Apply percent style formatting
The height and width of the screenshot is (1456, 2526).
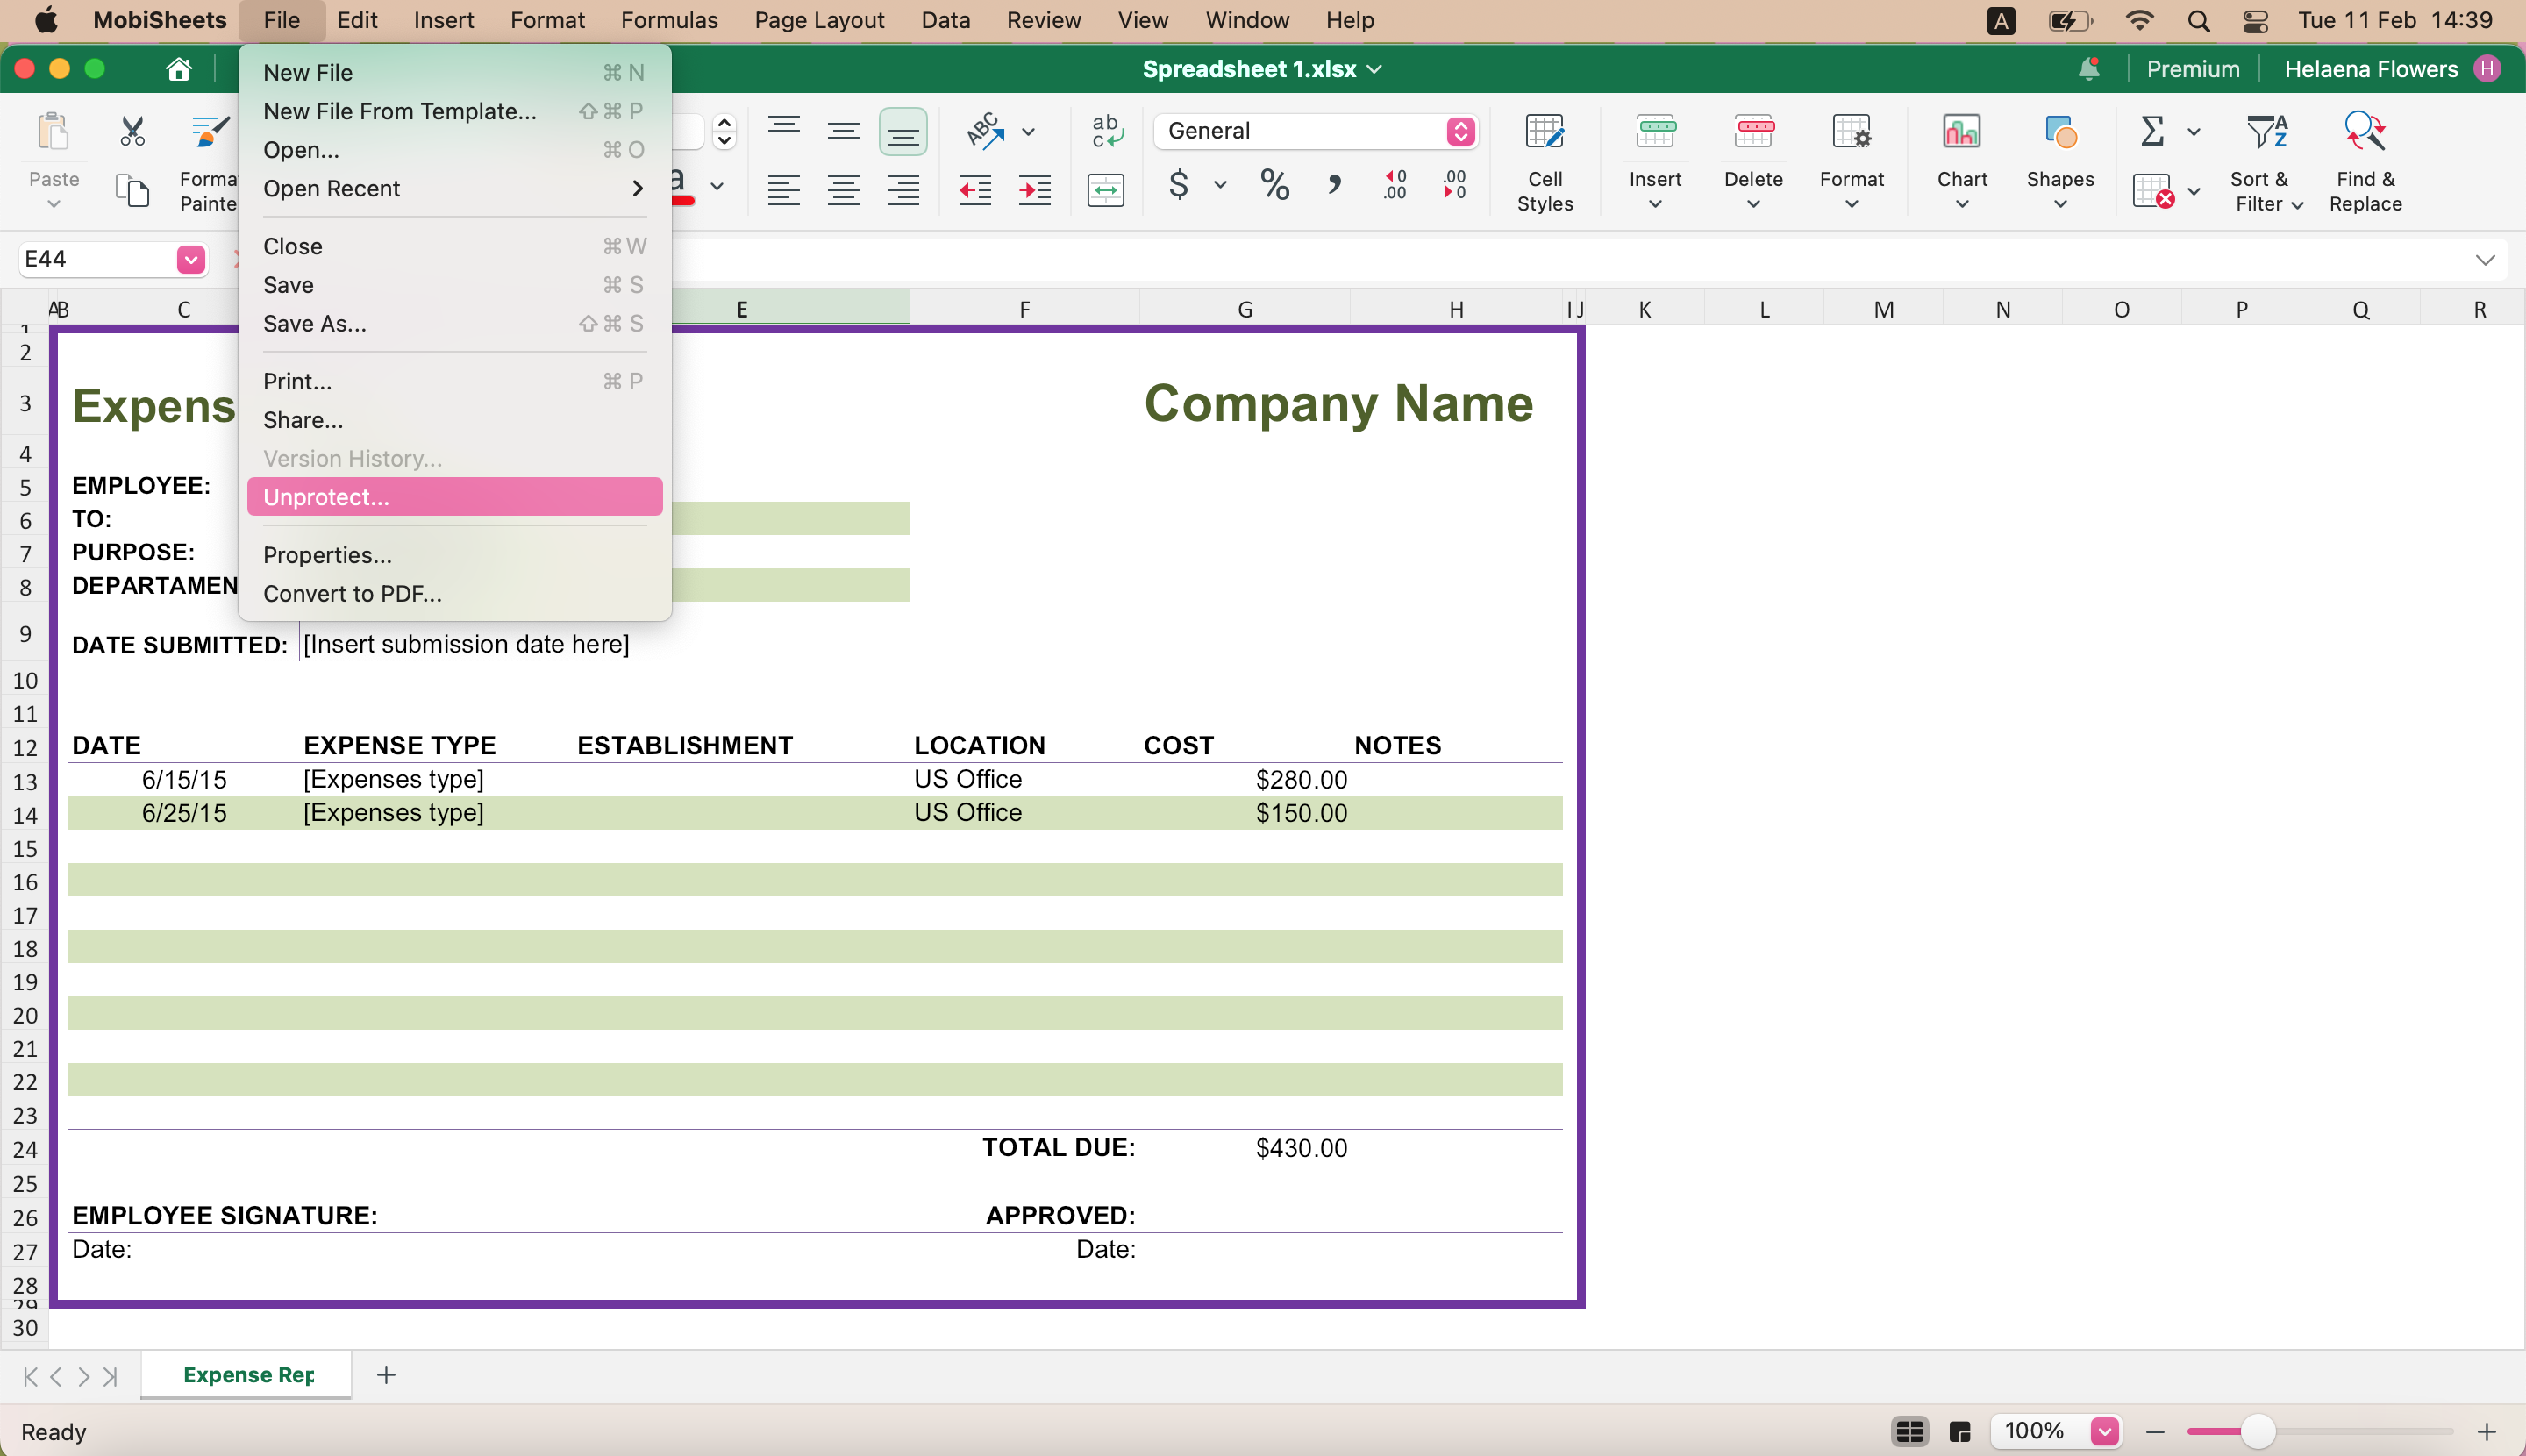click(x=1274, y=185)
